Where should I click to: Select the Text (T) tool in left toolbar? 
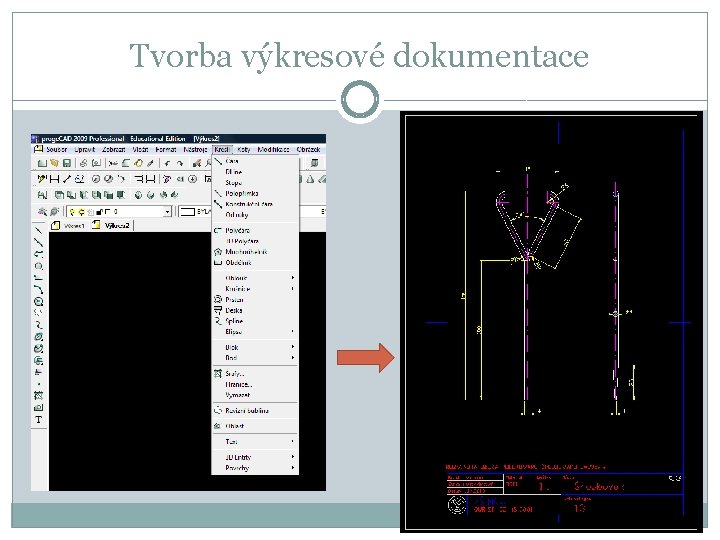click(x=39, y=419)
